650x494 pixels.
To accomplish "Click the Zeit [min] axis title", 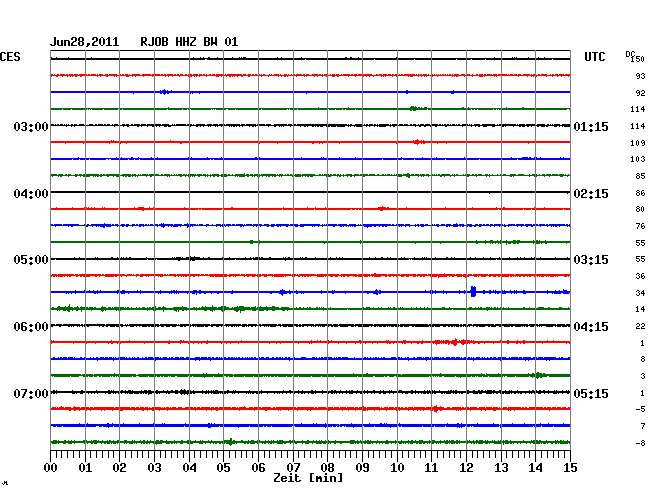I will point(308,478).
